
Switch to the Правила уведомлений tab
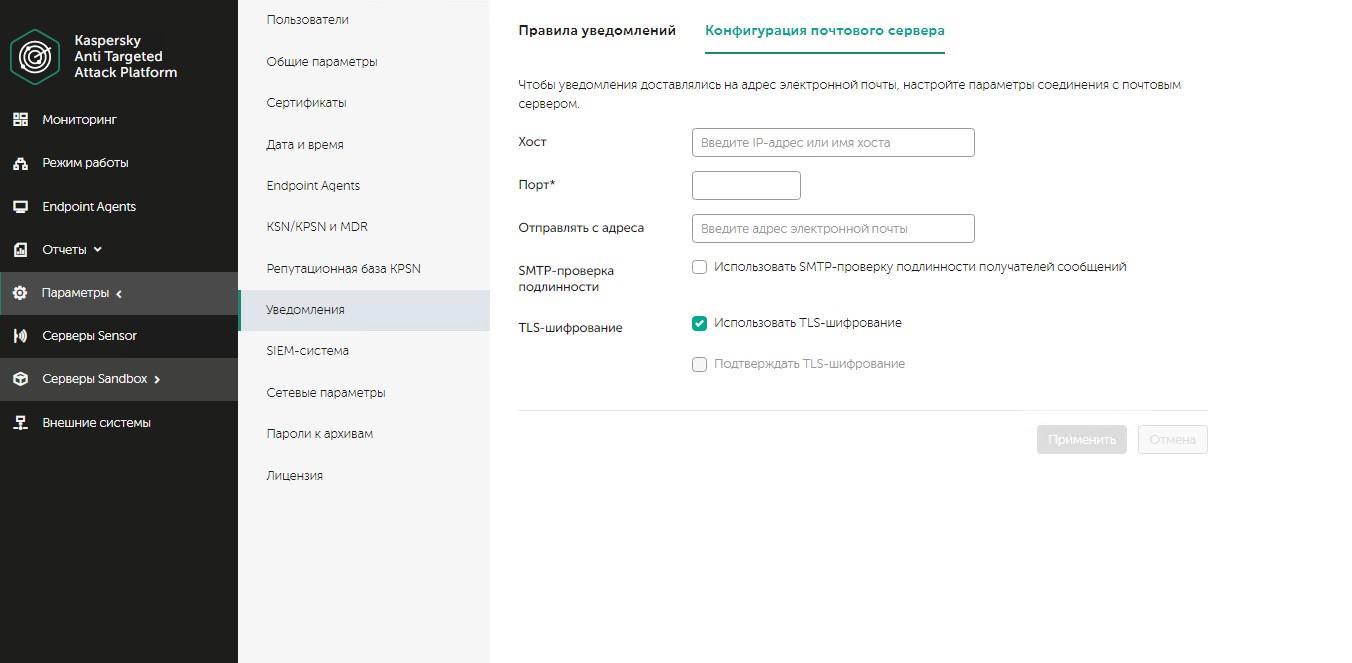597,31
